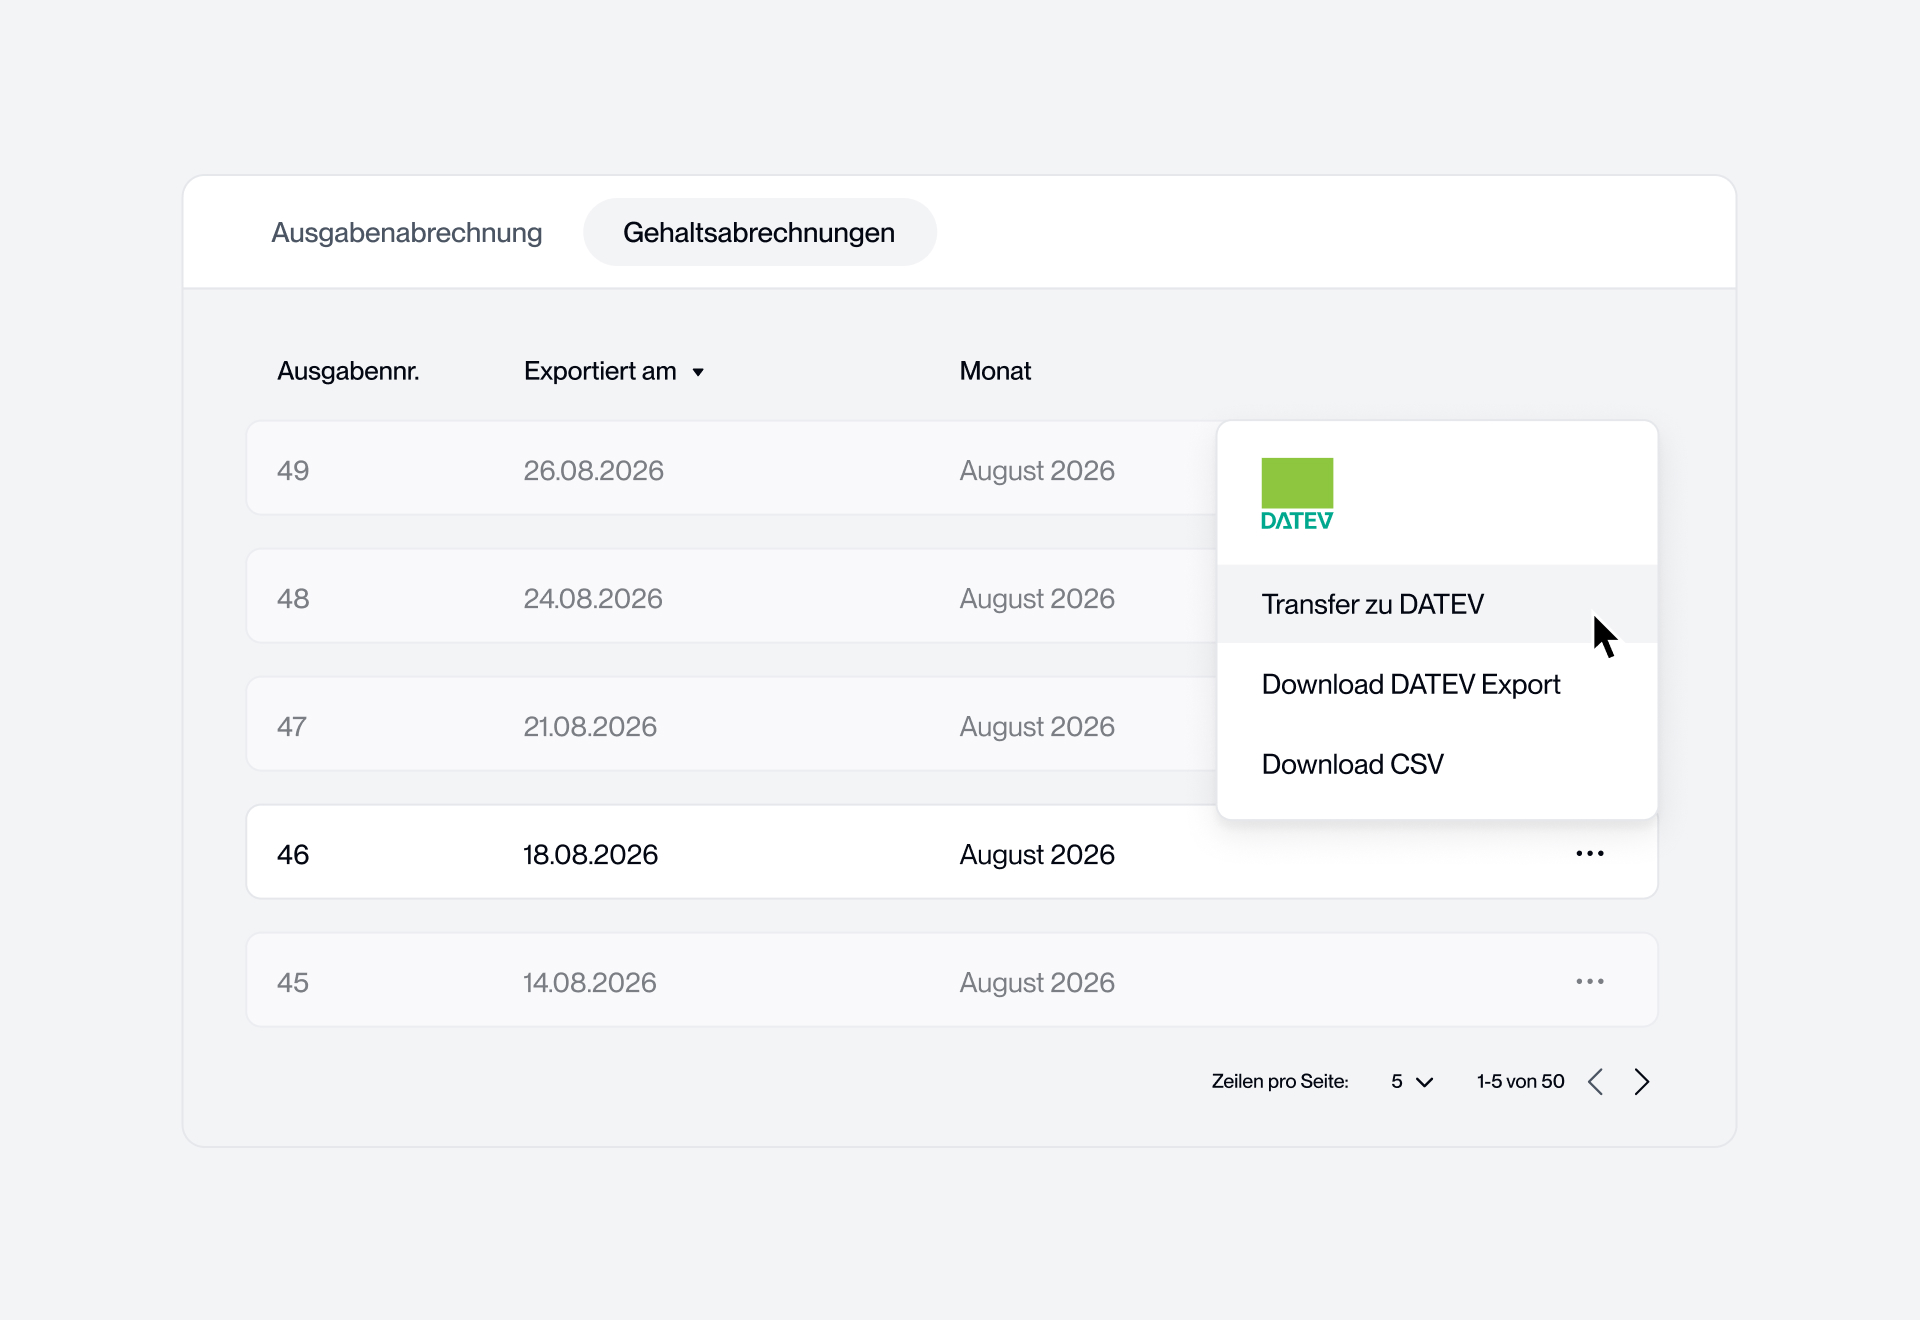Select expense number 47 in the table
1920x1320 pixels.
pyautogui.click(x=292, y=726)
